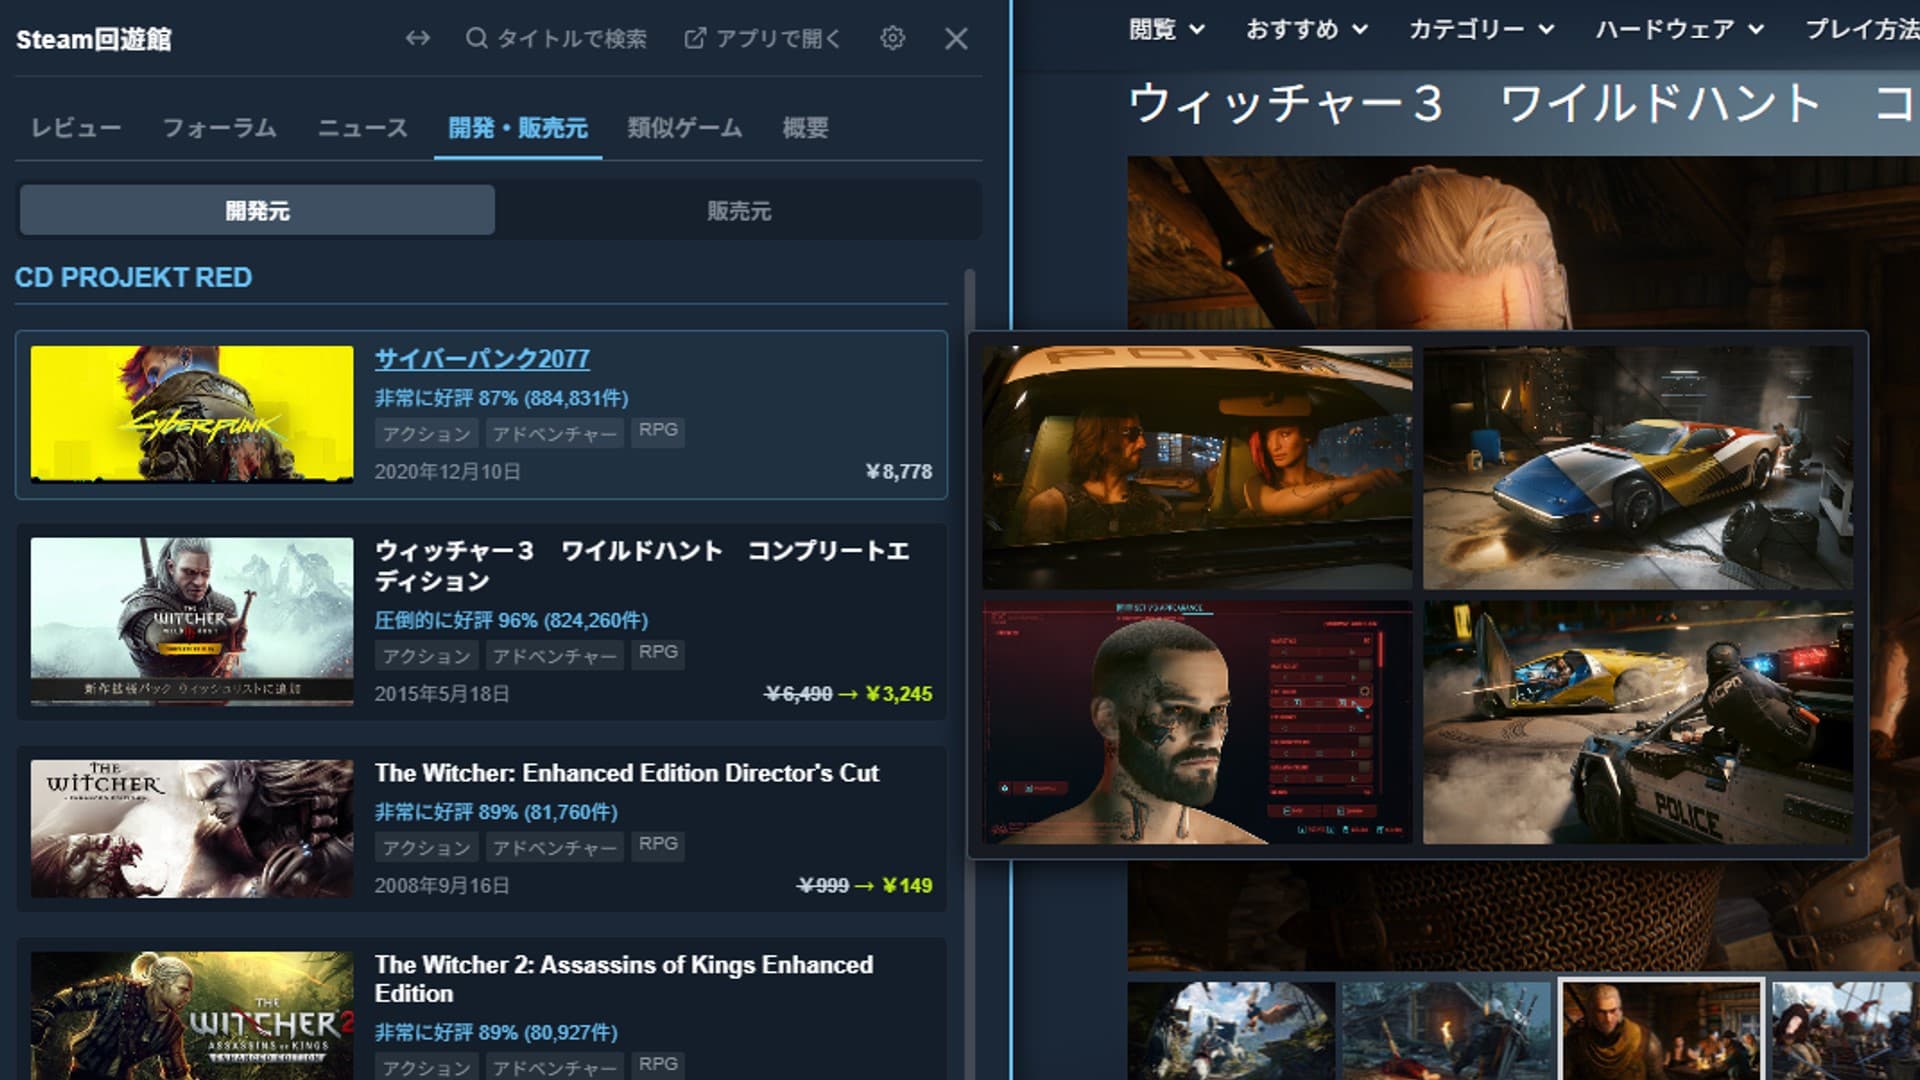Click the RPG tag under Witcher 3 entry
Screen dimensions: 1920x1080
point(658,653)
